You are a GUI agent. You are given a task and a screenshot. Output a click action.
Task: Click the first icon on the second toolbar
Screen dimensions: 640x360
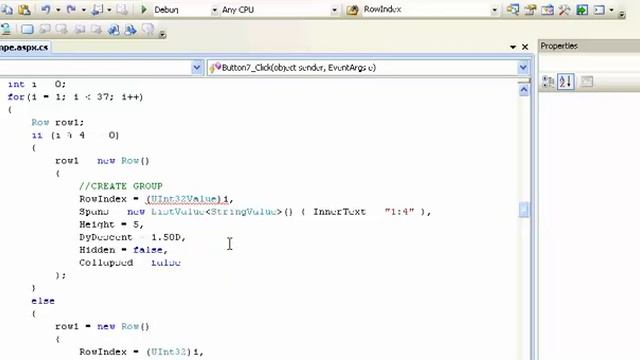click(x=6, y=29)
